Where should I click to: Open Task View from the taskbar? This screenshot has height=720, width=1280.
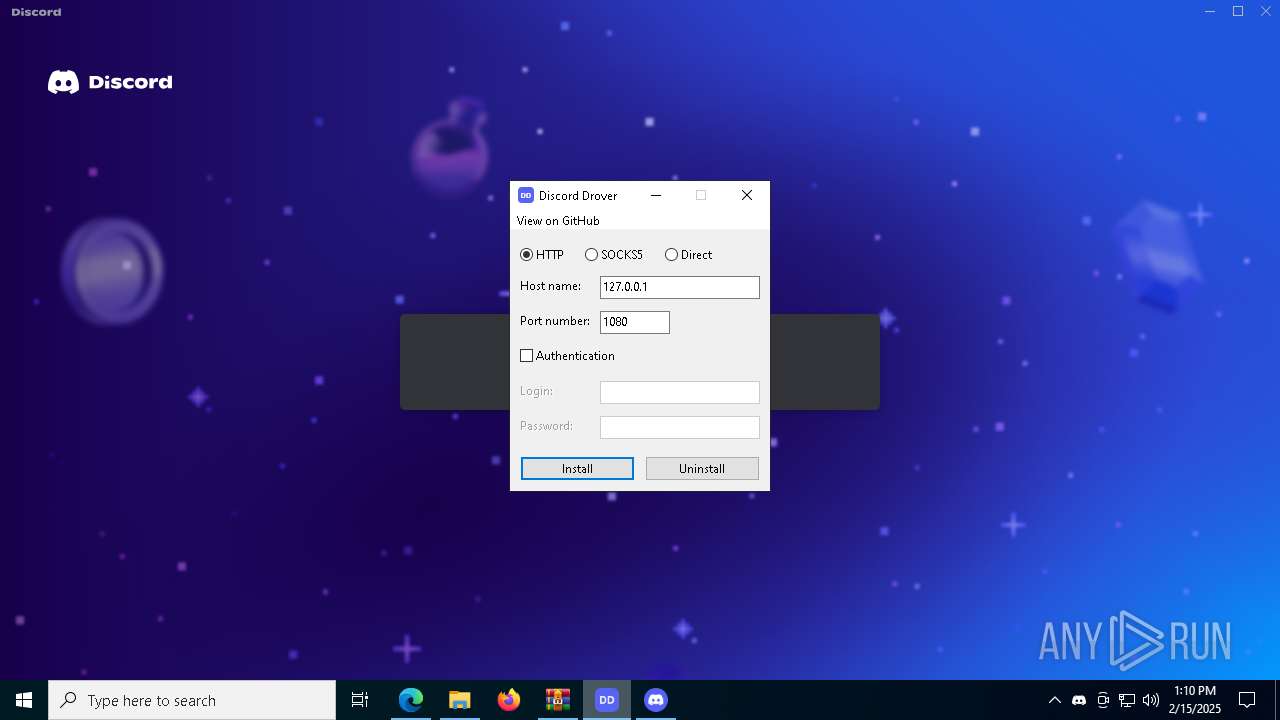click(360, 700)
